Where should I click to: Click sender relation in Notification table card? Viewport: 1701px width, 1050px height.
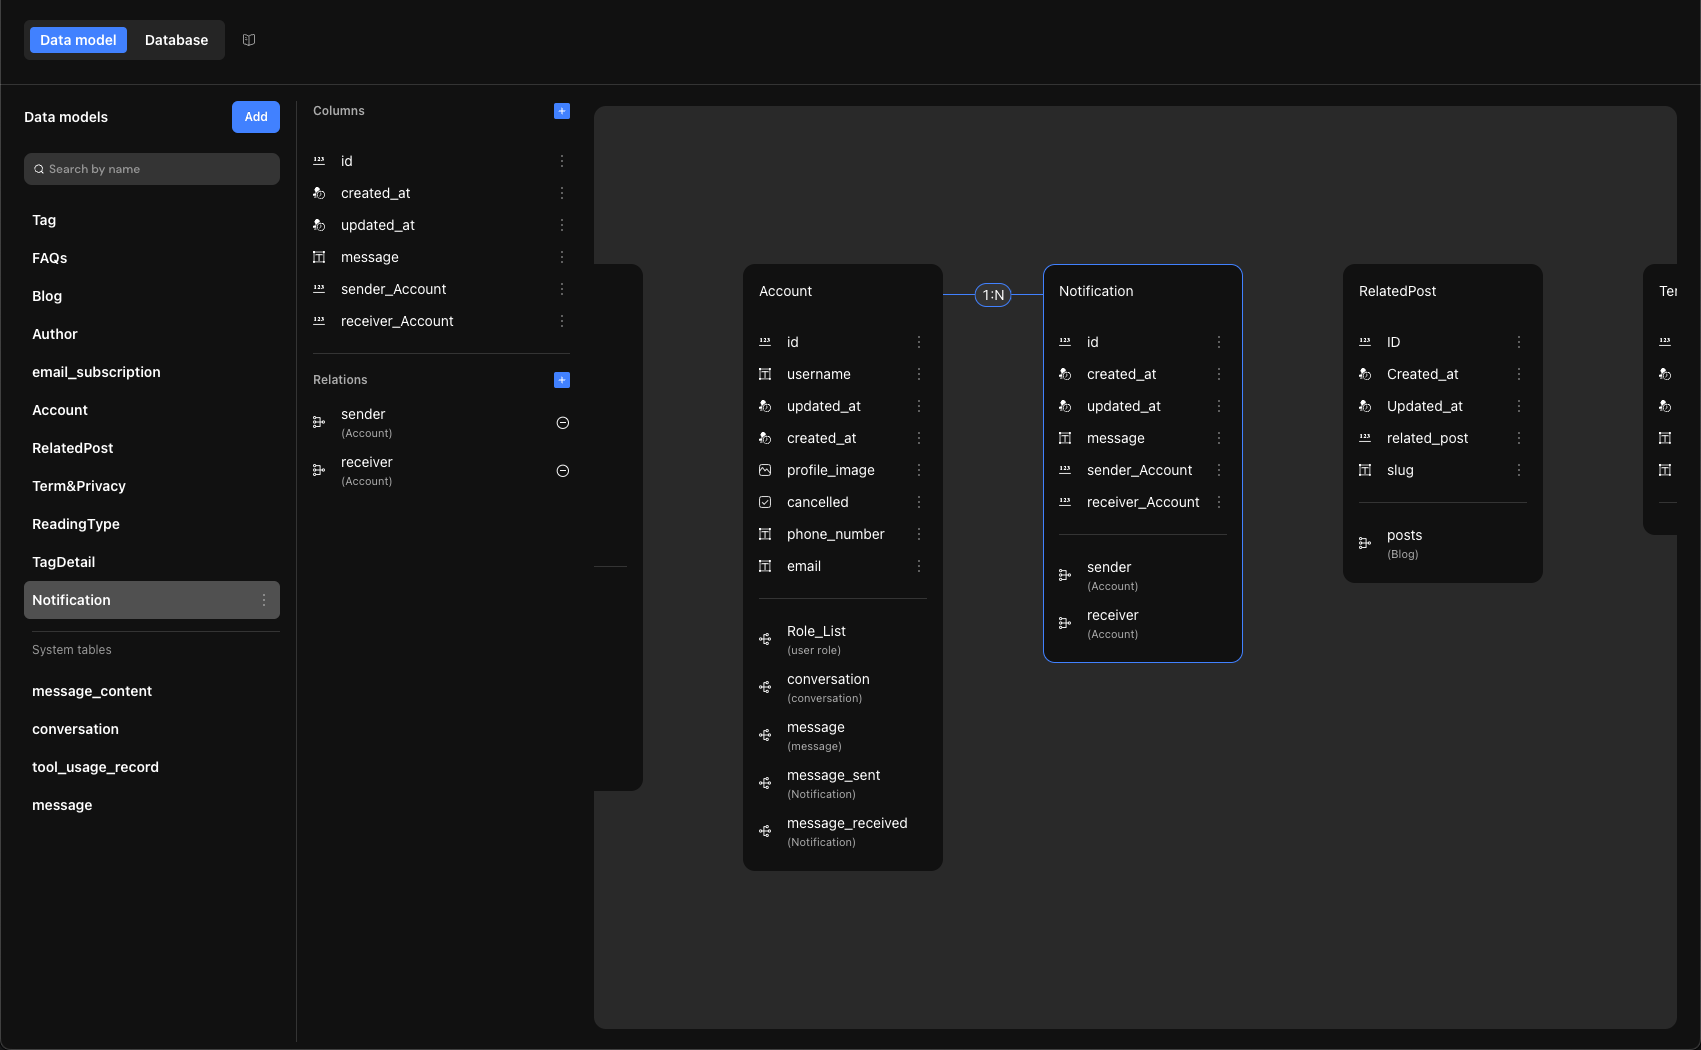1143,575
